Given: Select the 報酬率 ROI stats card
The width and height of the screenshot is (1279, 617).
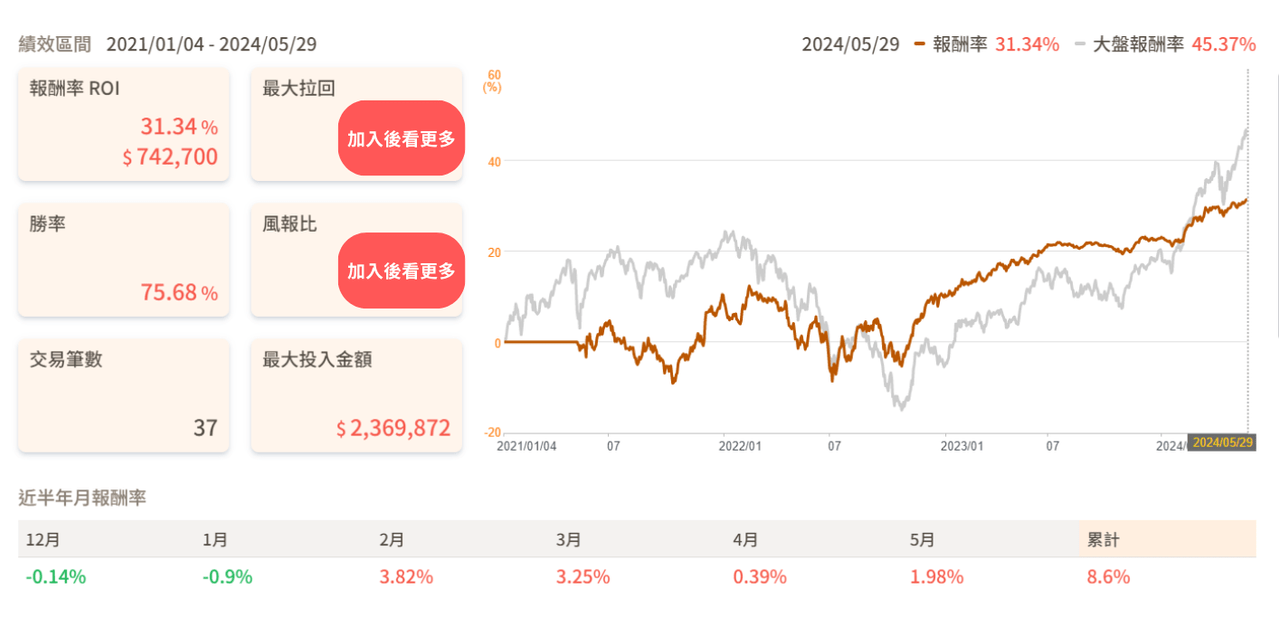Looking at the screenshot, I should click(x=124, y=124).
